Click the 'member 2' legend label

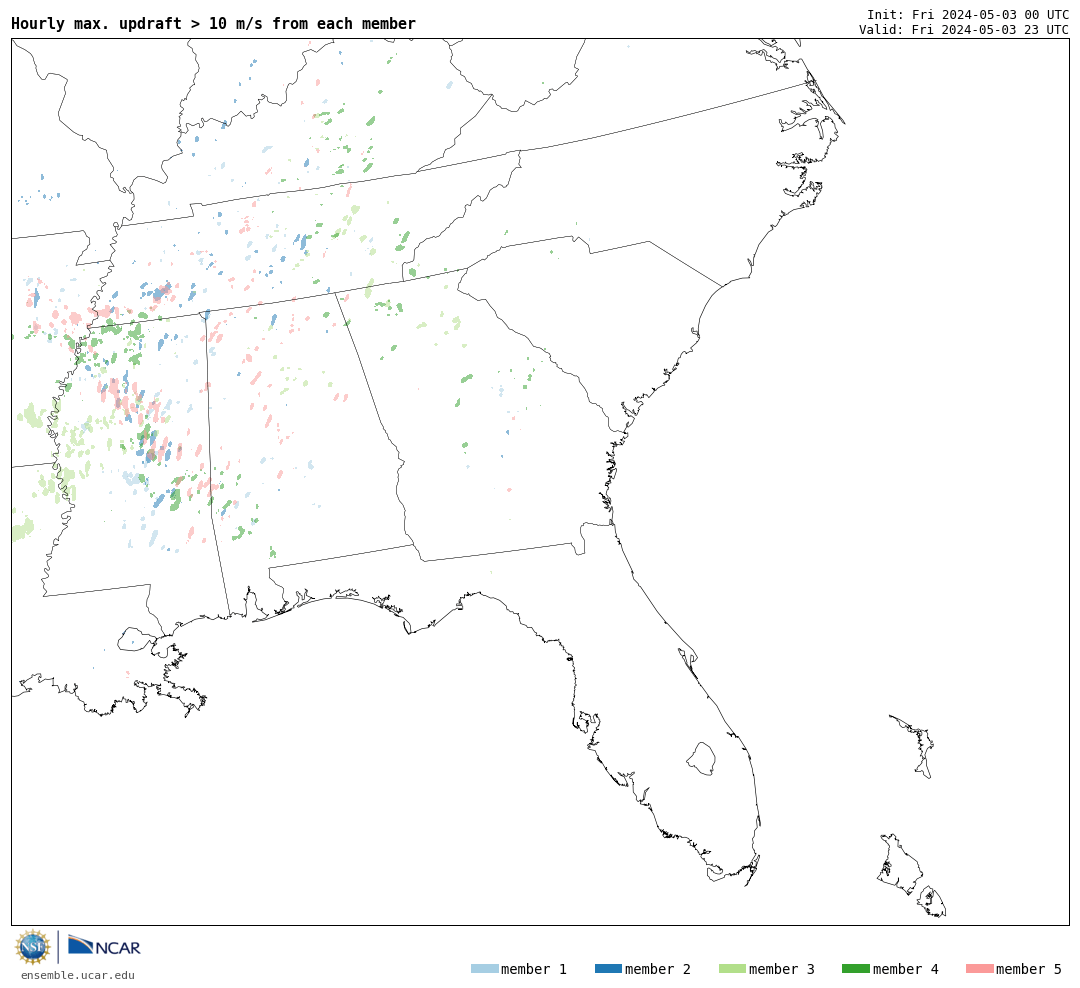pos(658,969)
